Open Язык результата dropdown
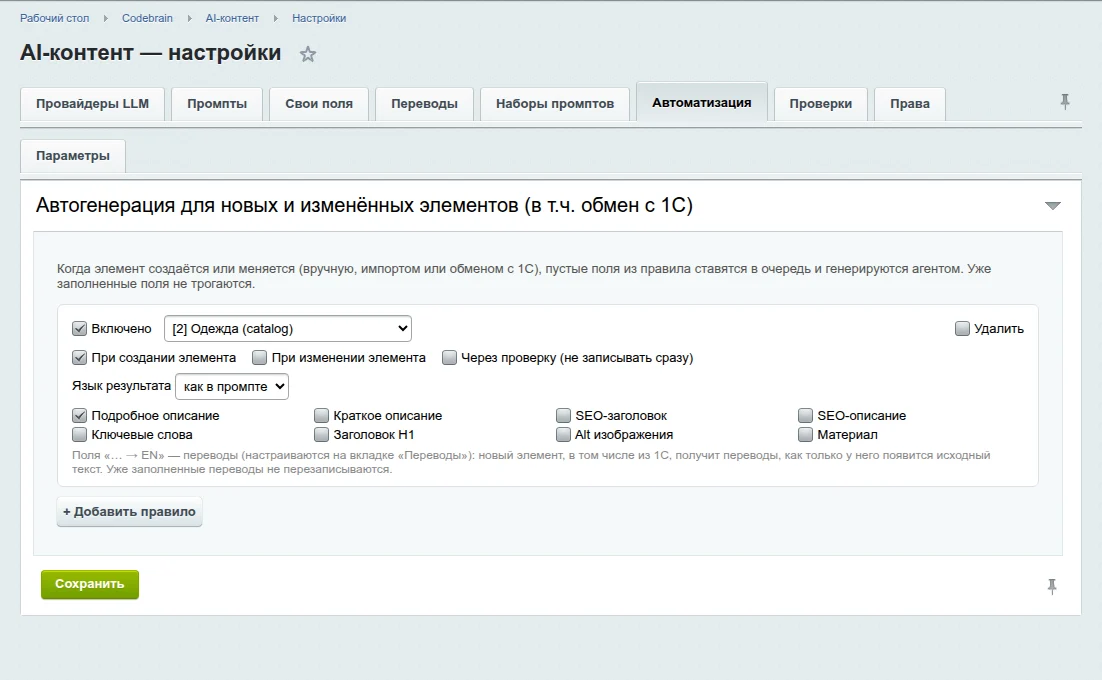Viewport: 1102px width, 680px height. click(232, 386)
